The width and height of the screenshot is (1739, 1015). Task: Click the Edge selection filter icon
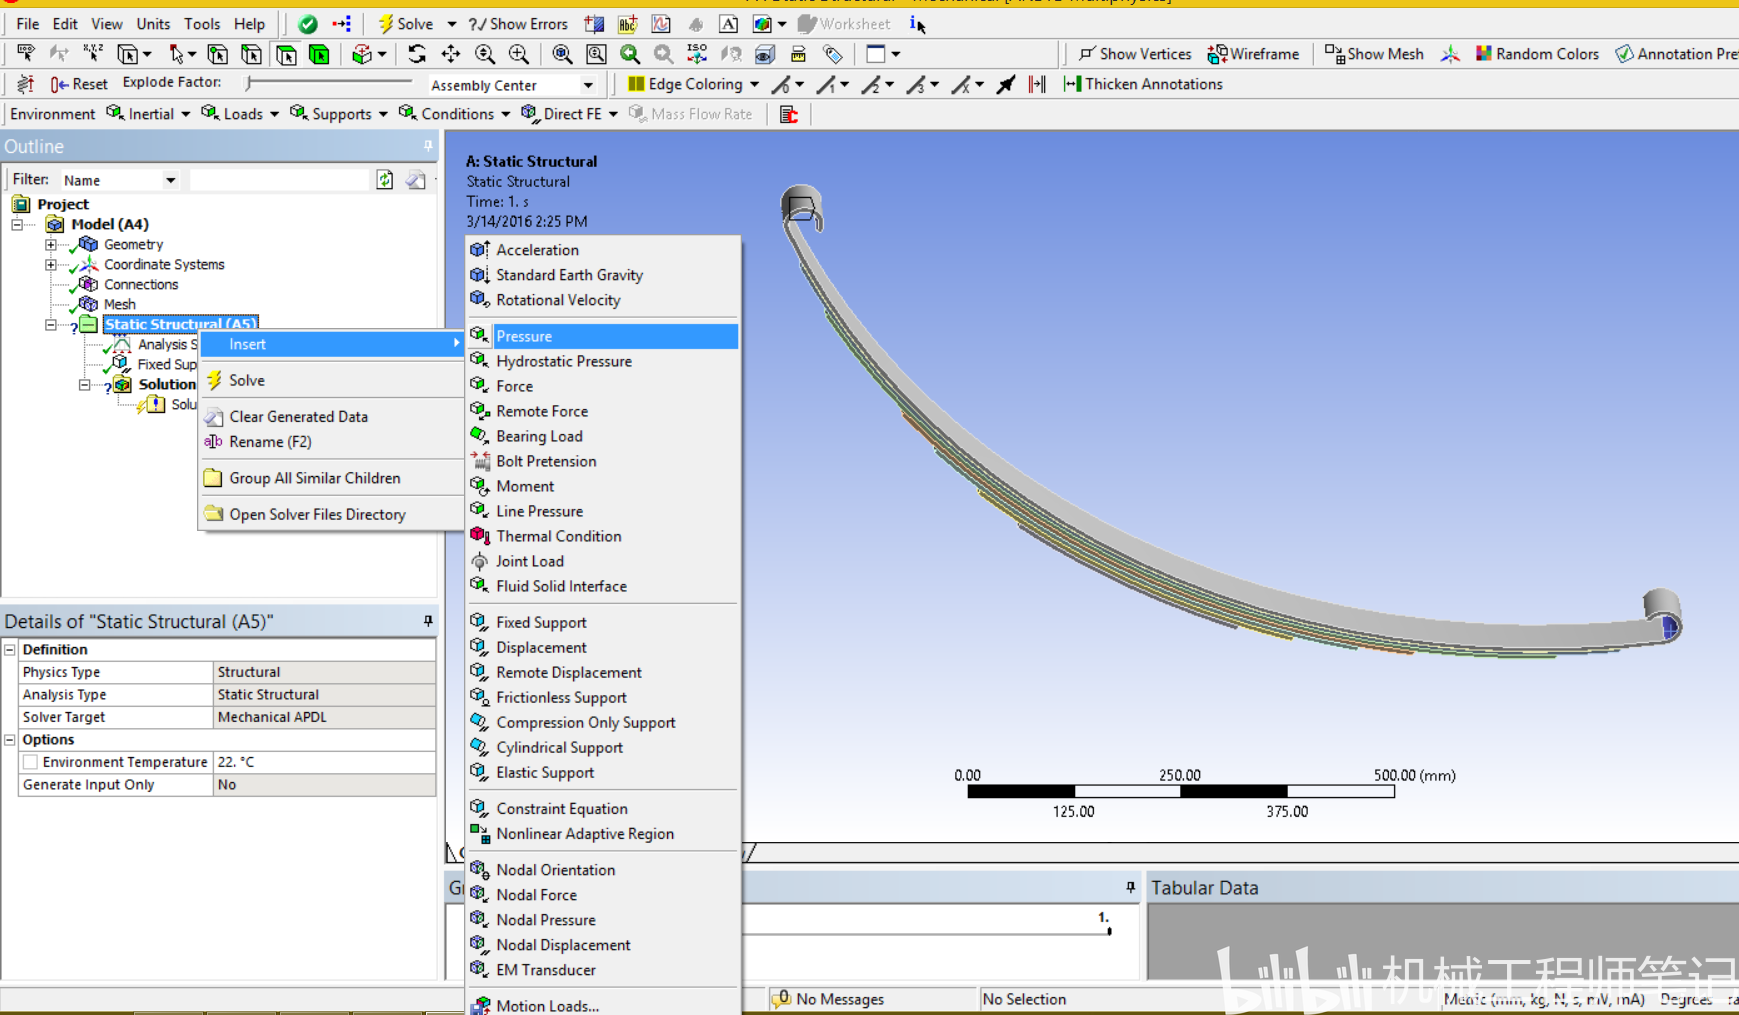pos(252,54)
